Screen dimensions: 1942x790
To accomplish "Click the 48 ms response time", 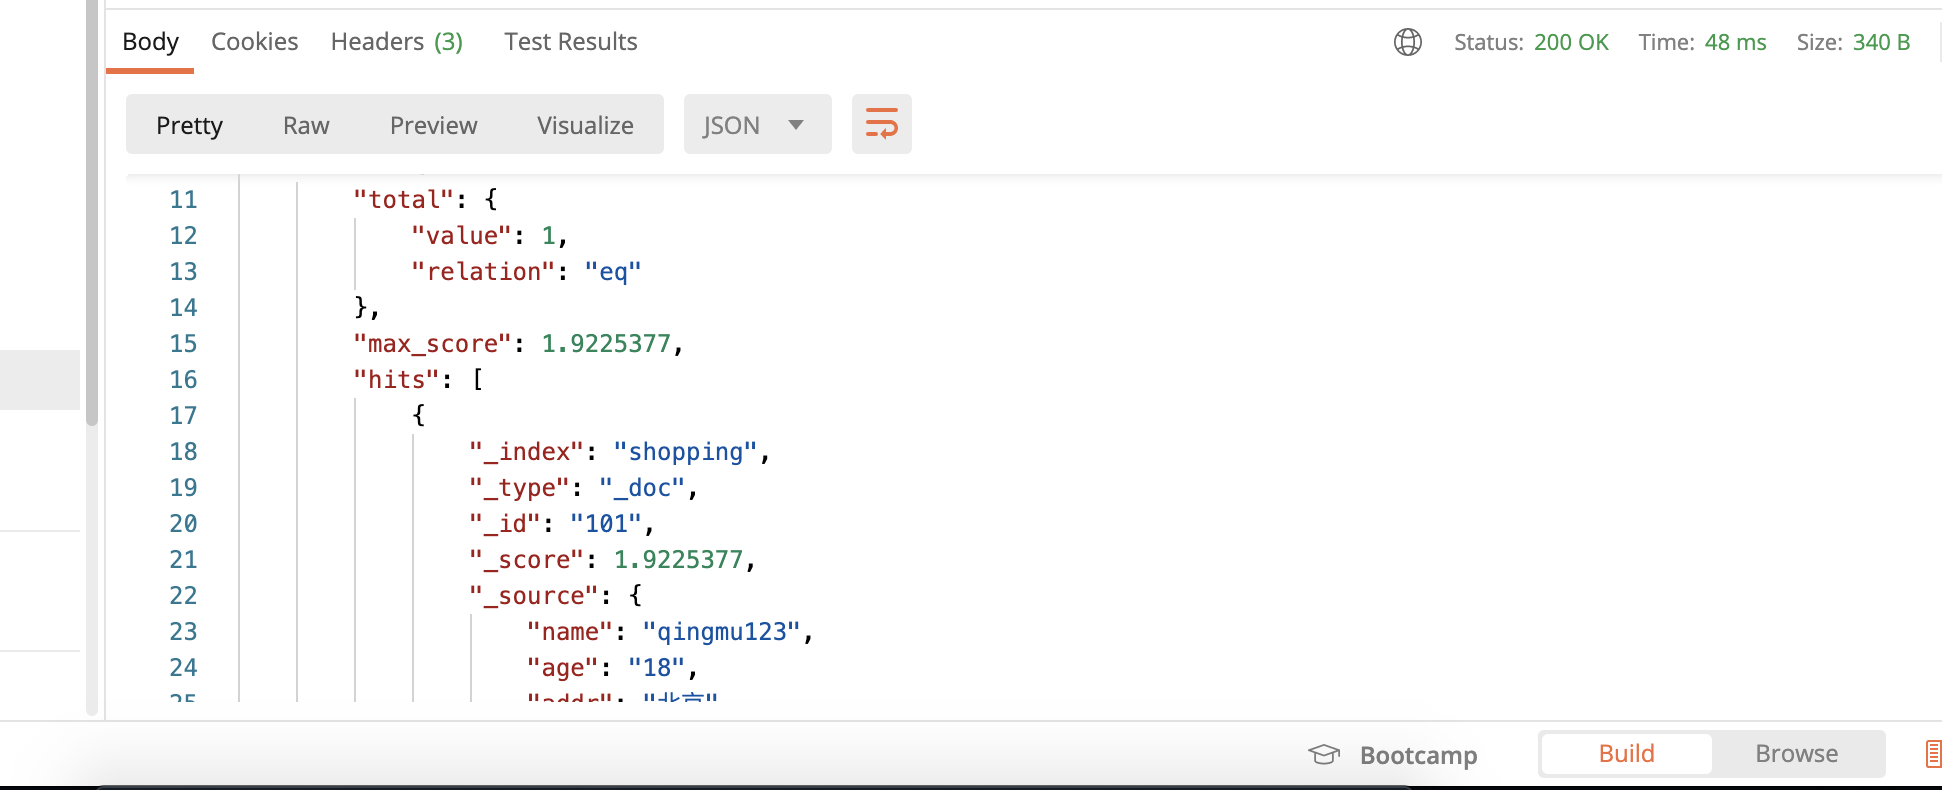I will 1735,42.
